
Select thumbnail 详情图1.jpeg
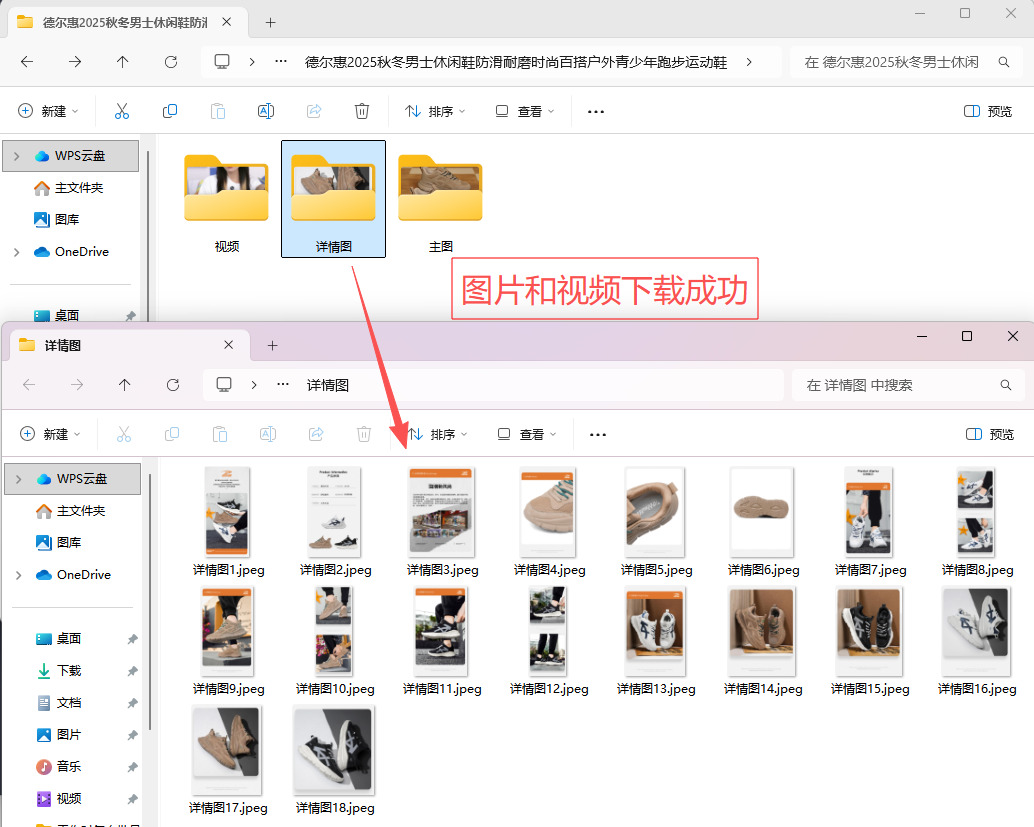click(228, 522)
